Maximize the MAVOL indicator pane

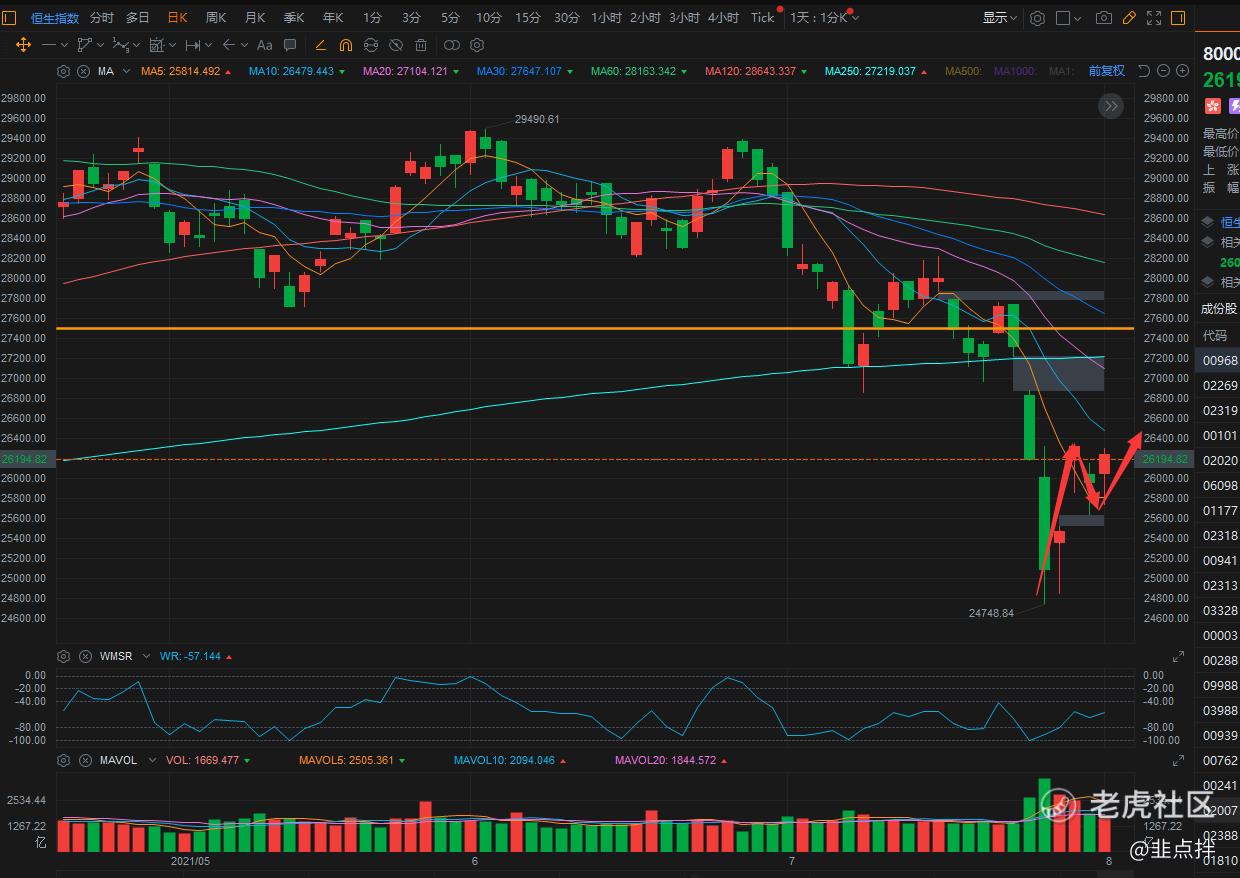click(1178, 761)
